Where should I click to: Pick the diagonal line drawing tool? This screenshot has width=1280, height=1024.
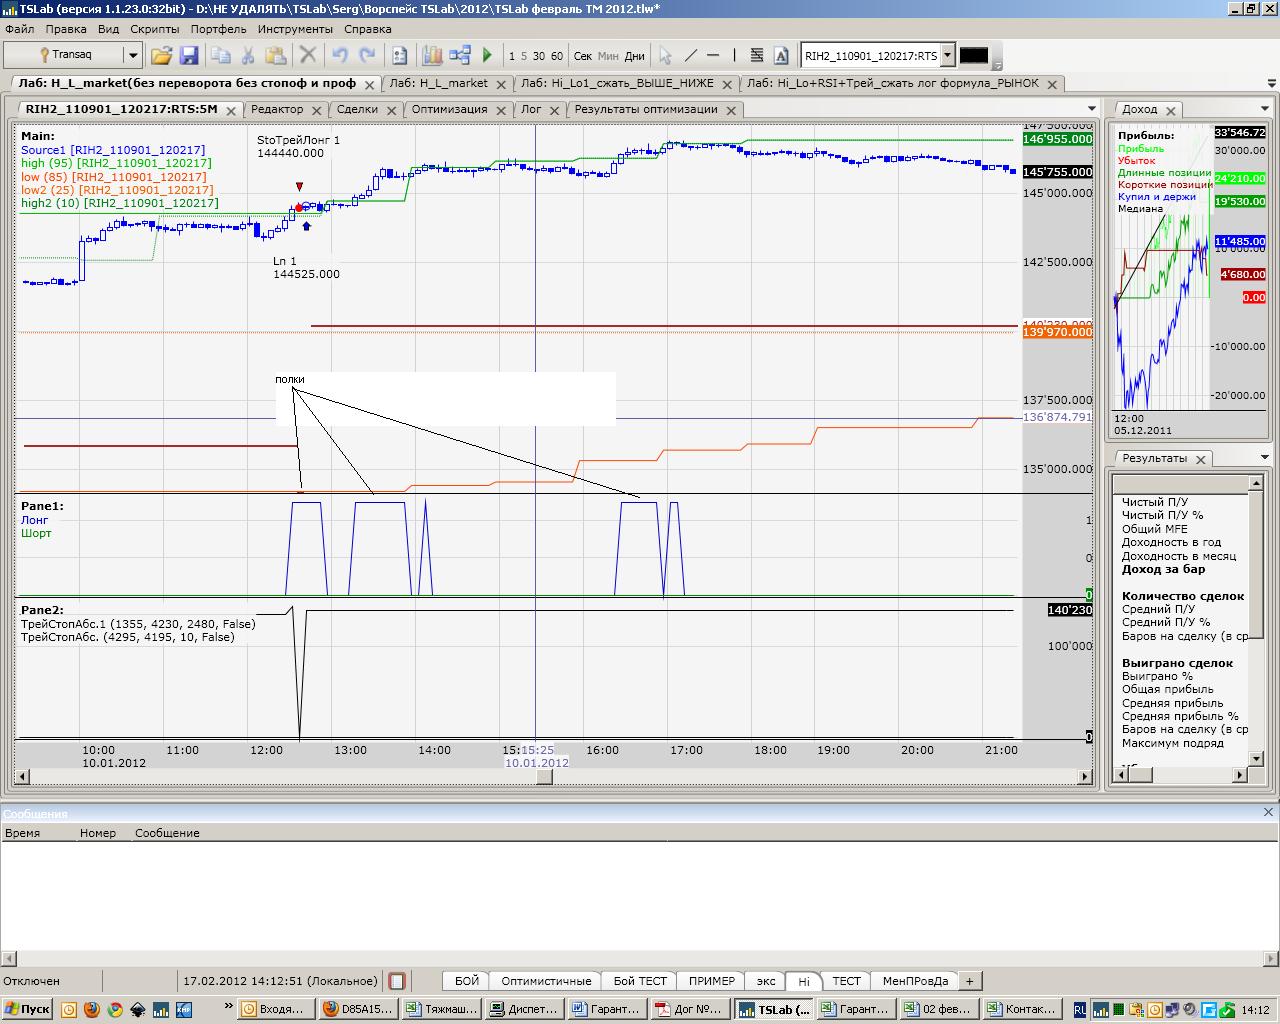click(690, 56)
